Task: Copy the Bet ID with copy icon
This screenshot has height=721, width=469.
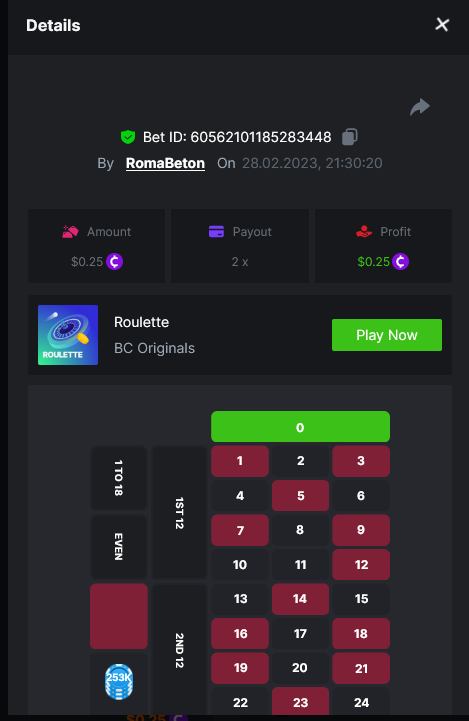Action: 349,137
